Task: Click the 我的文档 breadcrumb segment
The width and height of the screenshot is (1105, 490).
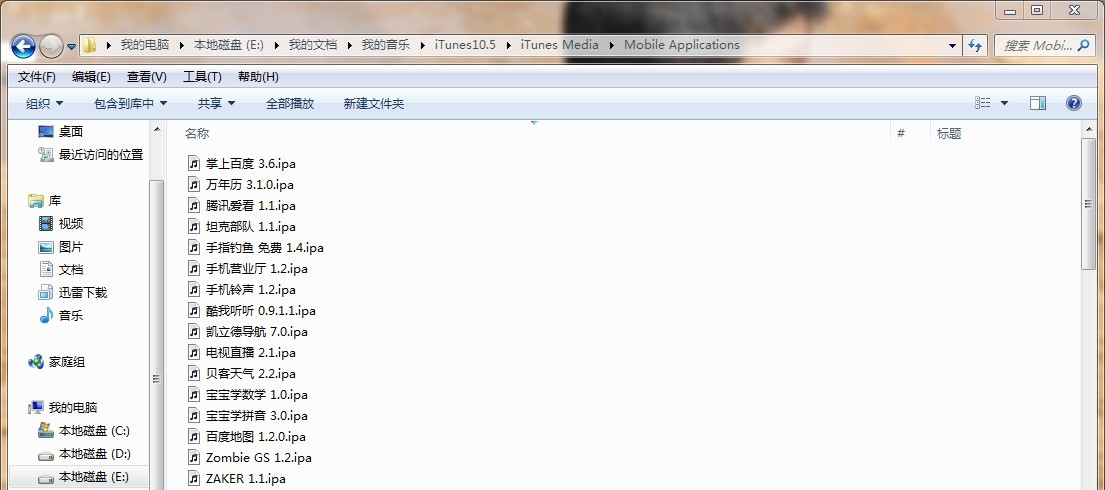Action: click(313, 45)
